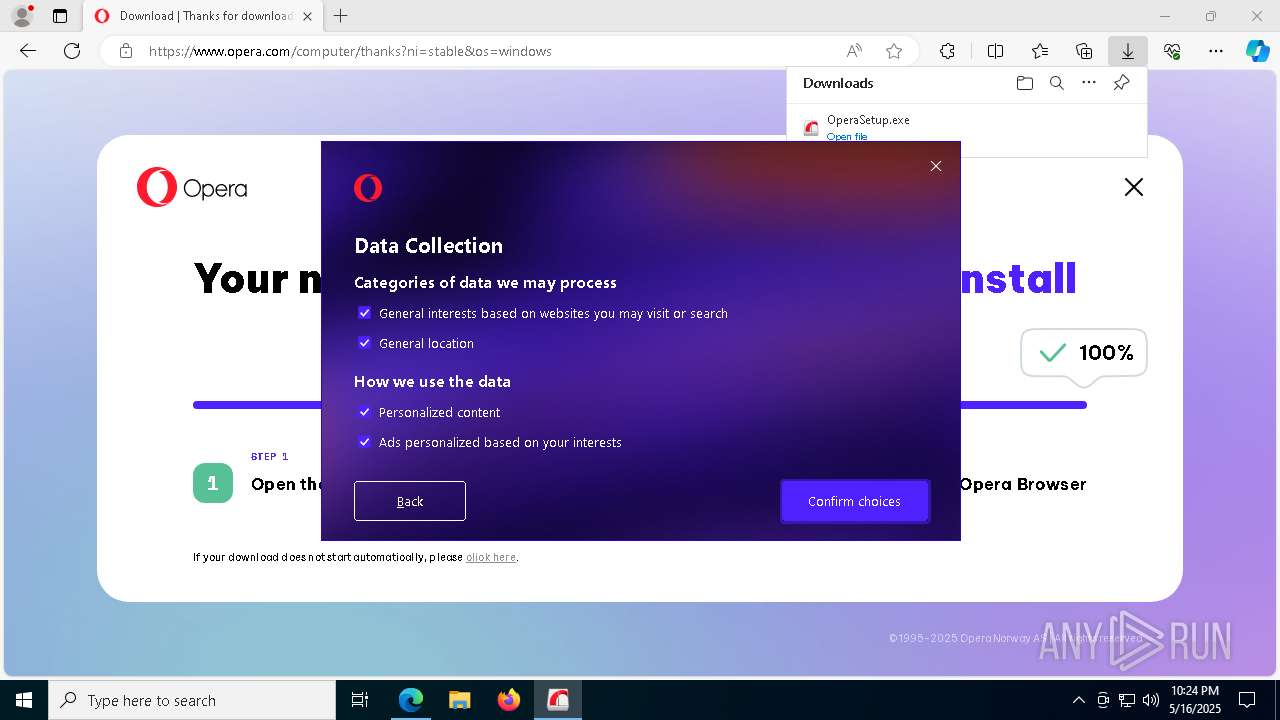The height and width of the screenshot is (720, 1280).
Task: Close the Opera download page overlay
Action: click(1133, 187)
